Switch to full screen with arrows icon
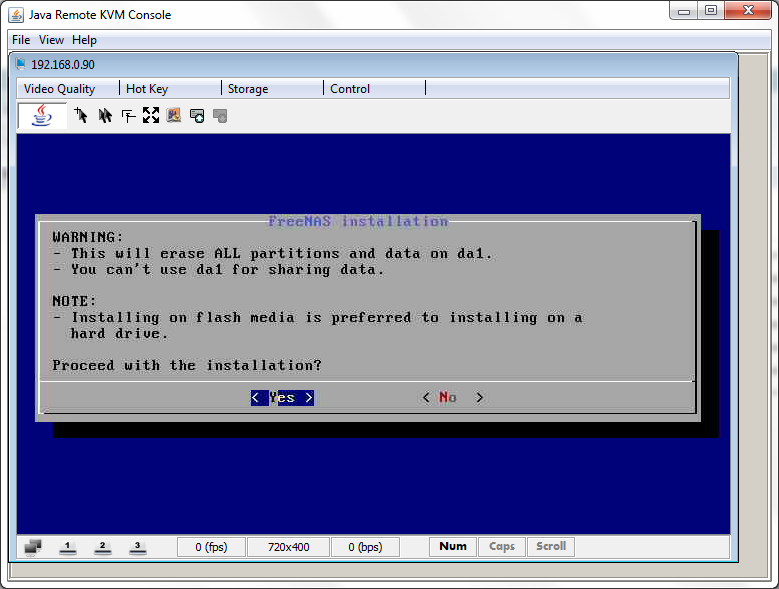This screenshot has height=589, width=779. click(151, 116)
